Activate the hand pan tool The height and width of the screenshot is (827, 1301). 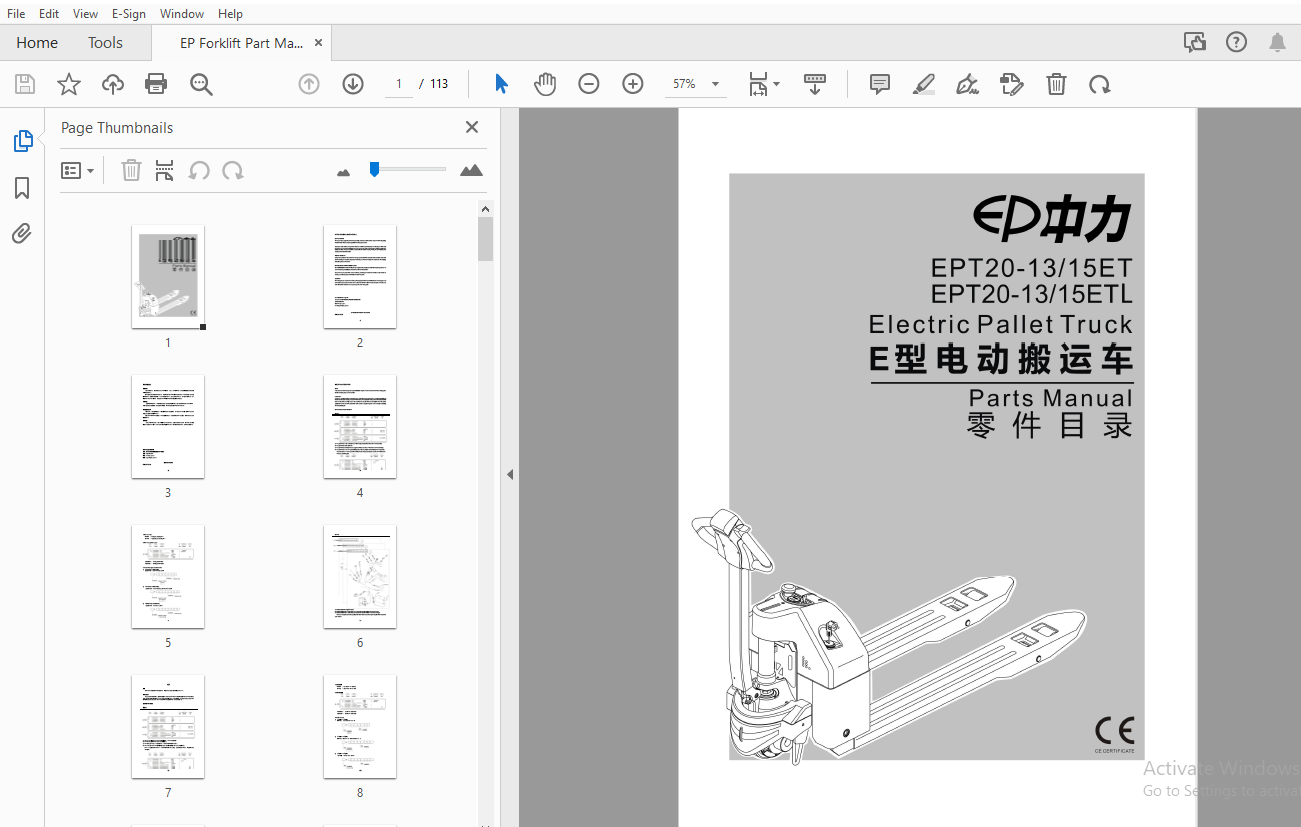[545, 84]
